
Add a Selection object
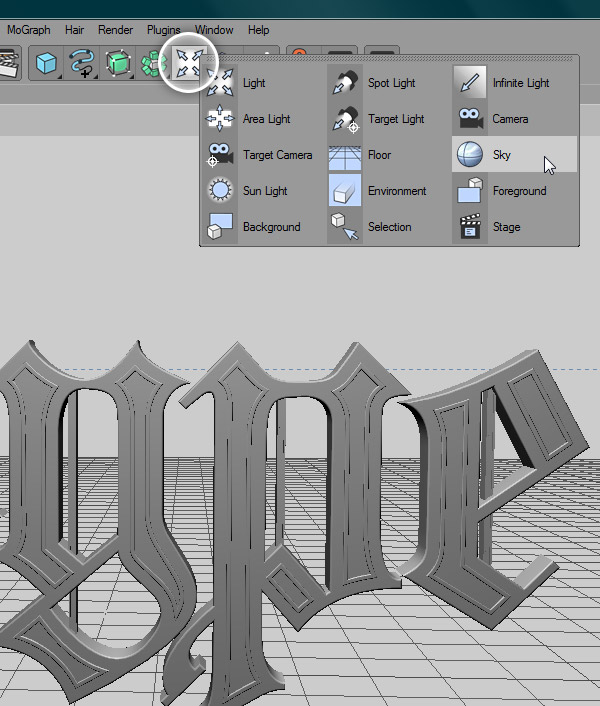[x=388, y=226]
